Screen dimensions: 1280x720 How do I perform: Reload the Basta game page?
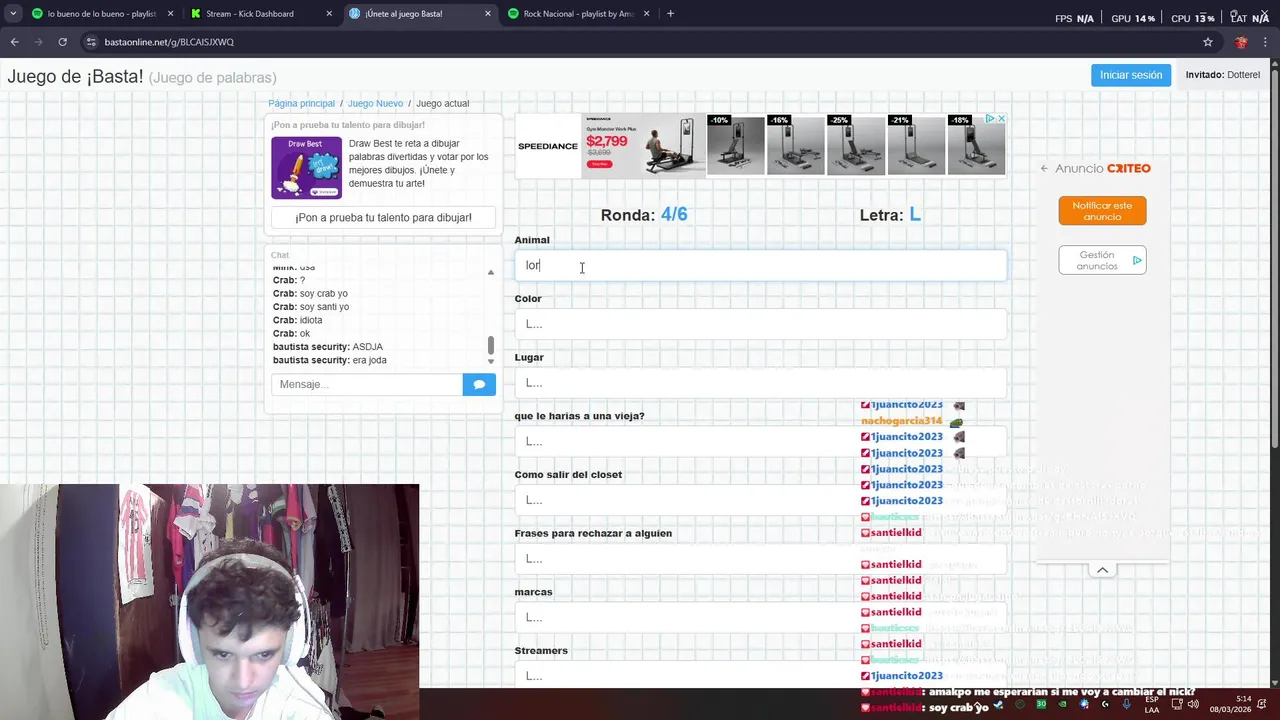[x=62, y=42]
